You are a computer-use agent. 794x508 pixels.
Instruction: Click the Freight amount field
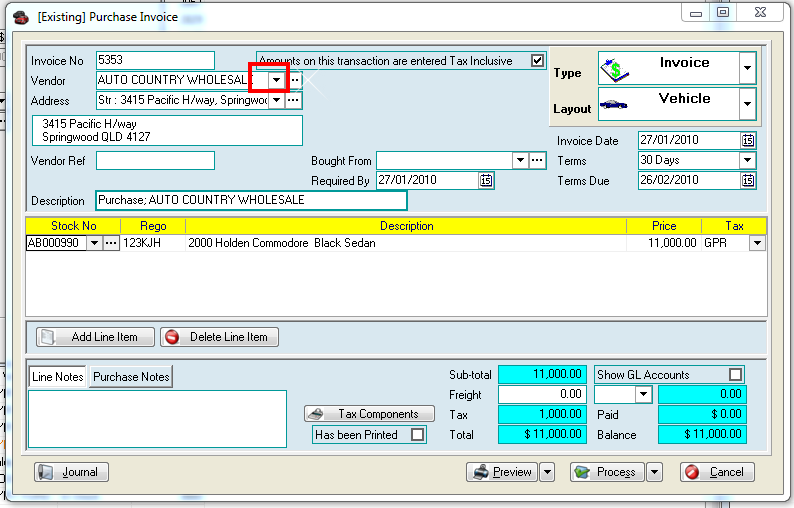(542, 394)
